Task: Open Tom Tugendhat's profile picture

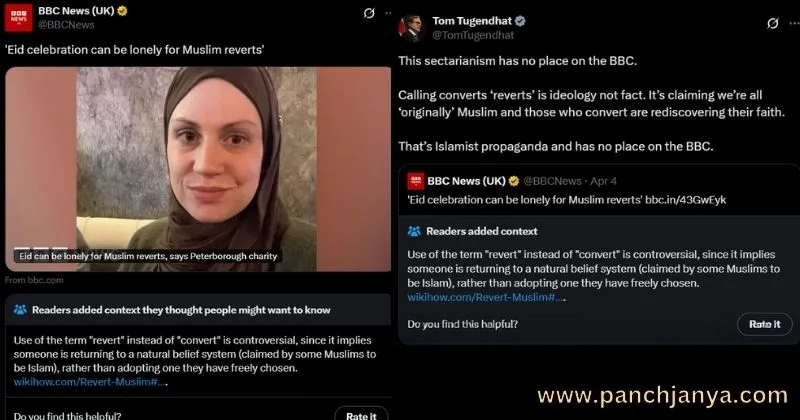Action: point(412,28)
